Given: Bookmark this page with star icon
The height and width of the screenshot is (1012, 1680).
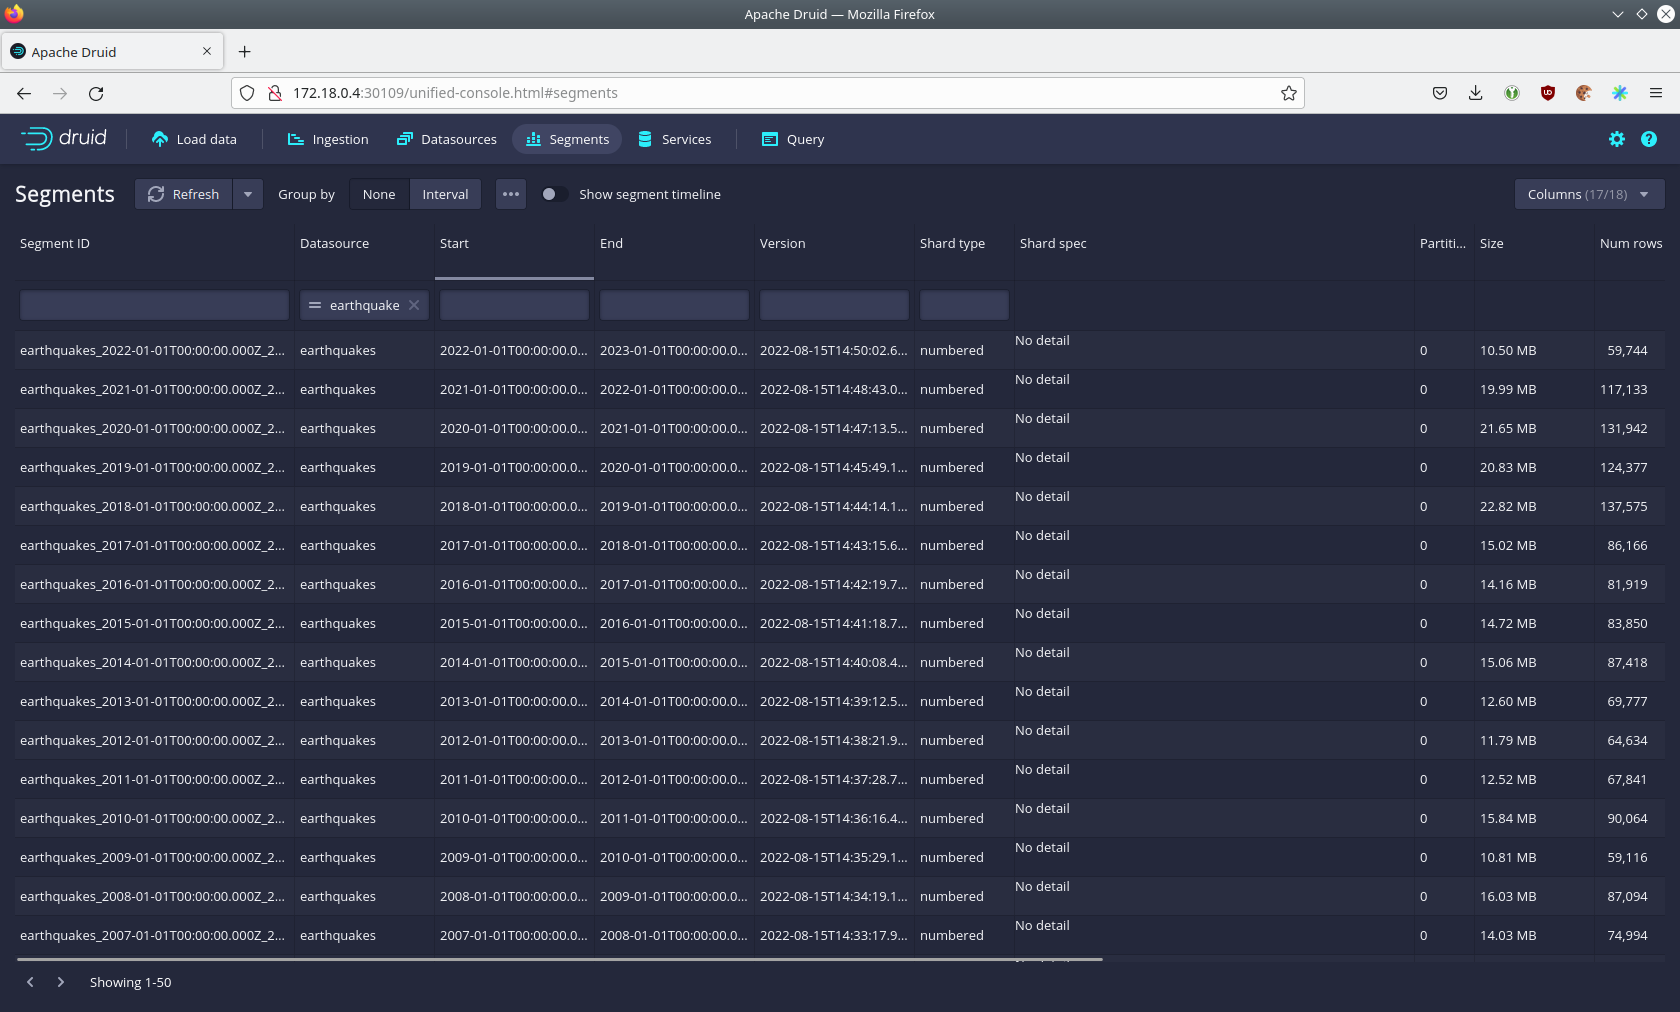Looking at the screenshot, I should [1289, 93].
